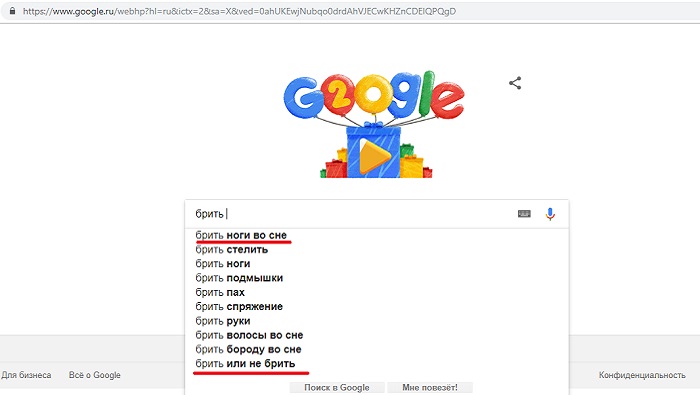The image size is (700, 395).
Task: Start voice search with microphone icon
Action: pyautogui.click(x=550, y=214)
